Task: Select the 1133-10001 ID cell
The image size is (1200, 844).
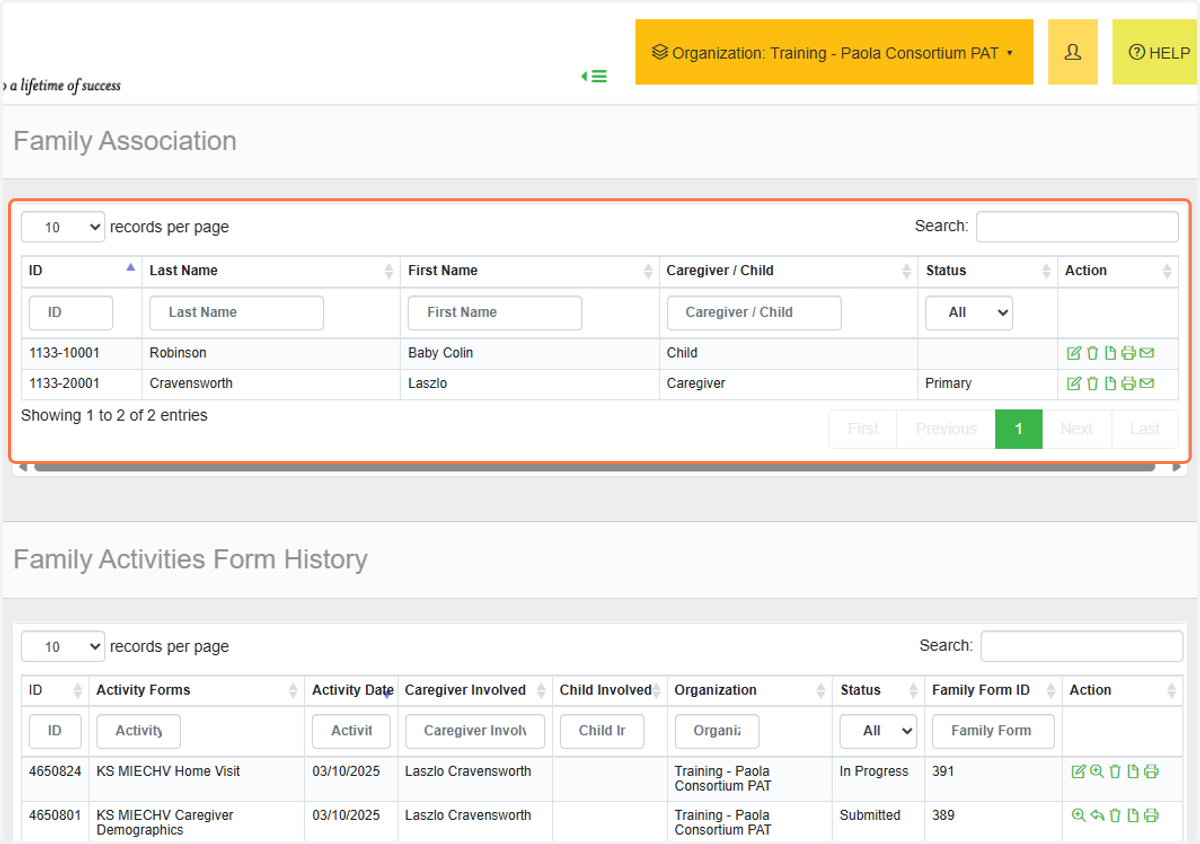Action: pos(82,353)
